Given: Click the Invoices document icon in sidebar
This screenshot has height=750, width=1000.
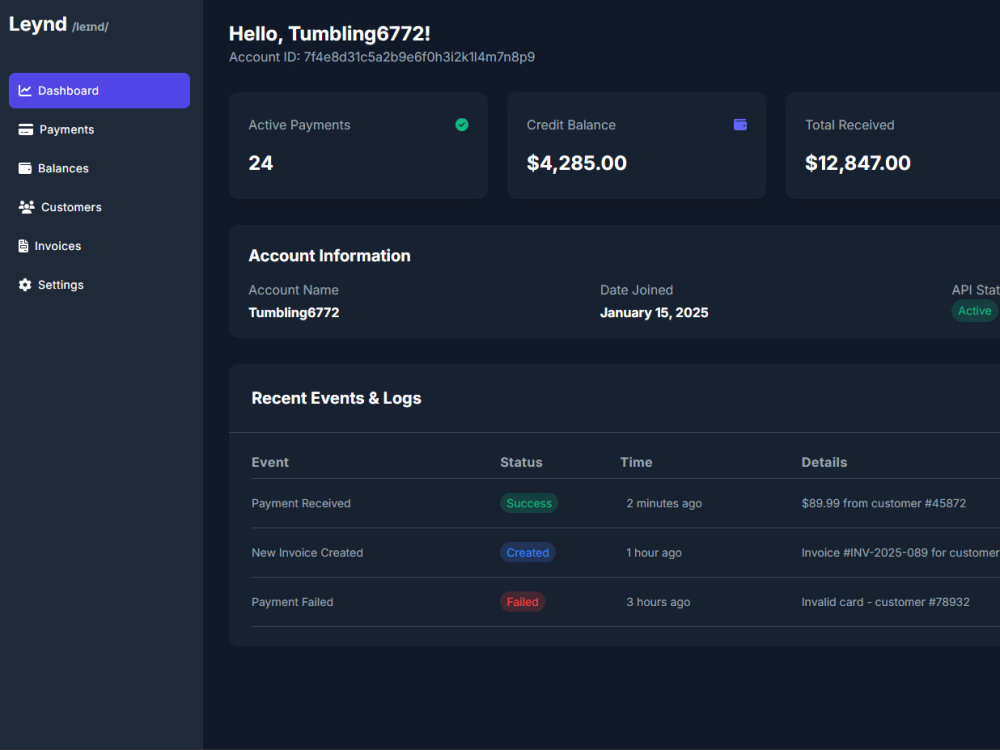Looking at the screenshot, I should tap(24, 246).
